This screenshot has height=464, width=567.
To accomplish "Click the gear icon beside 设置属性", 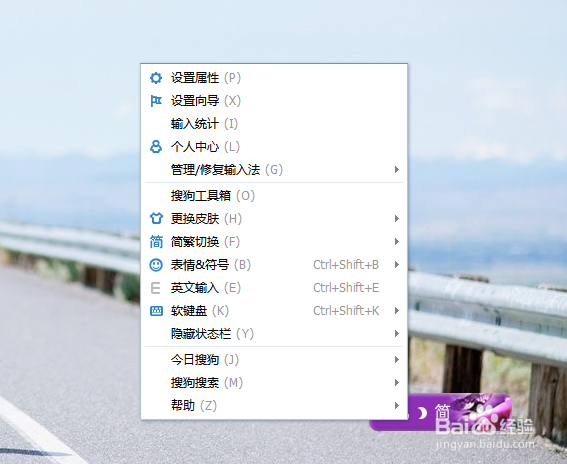I will tap(156, 78).
